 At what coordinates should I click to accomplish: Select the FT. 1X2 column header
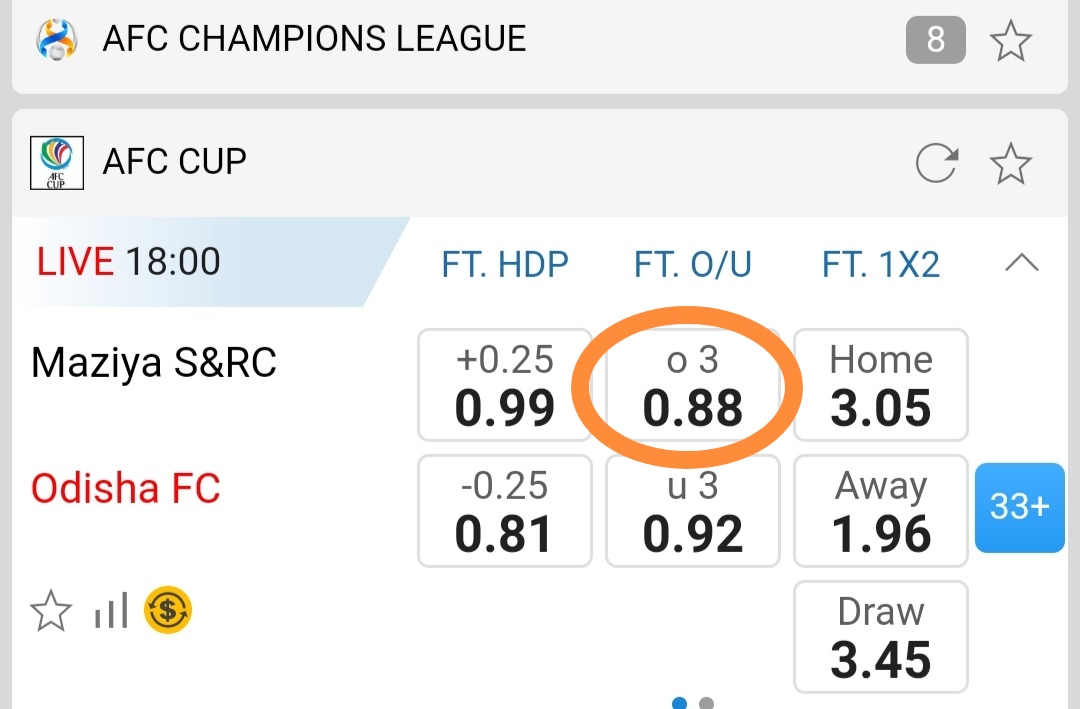(880, 265)
